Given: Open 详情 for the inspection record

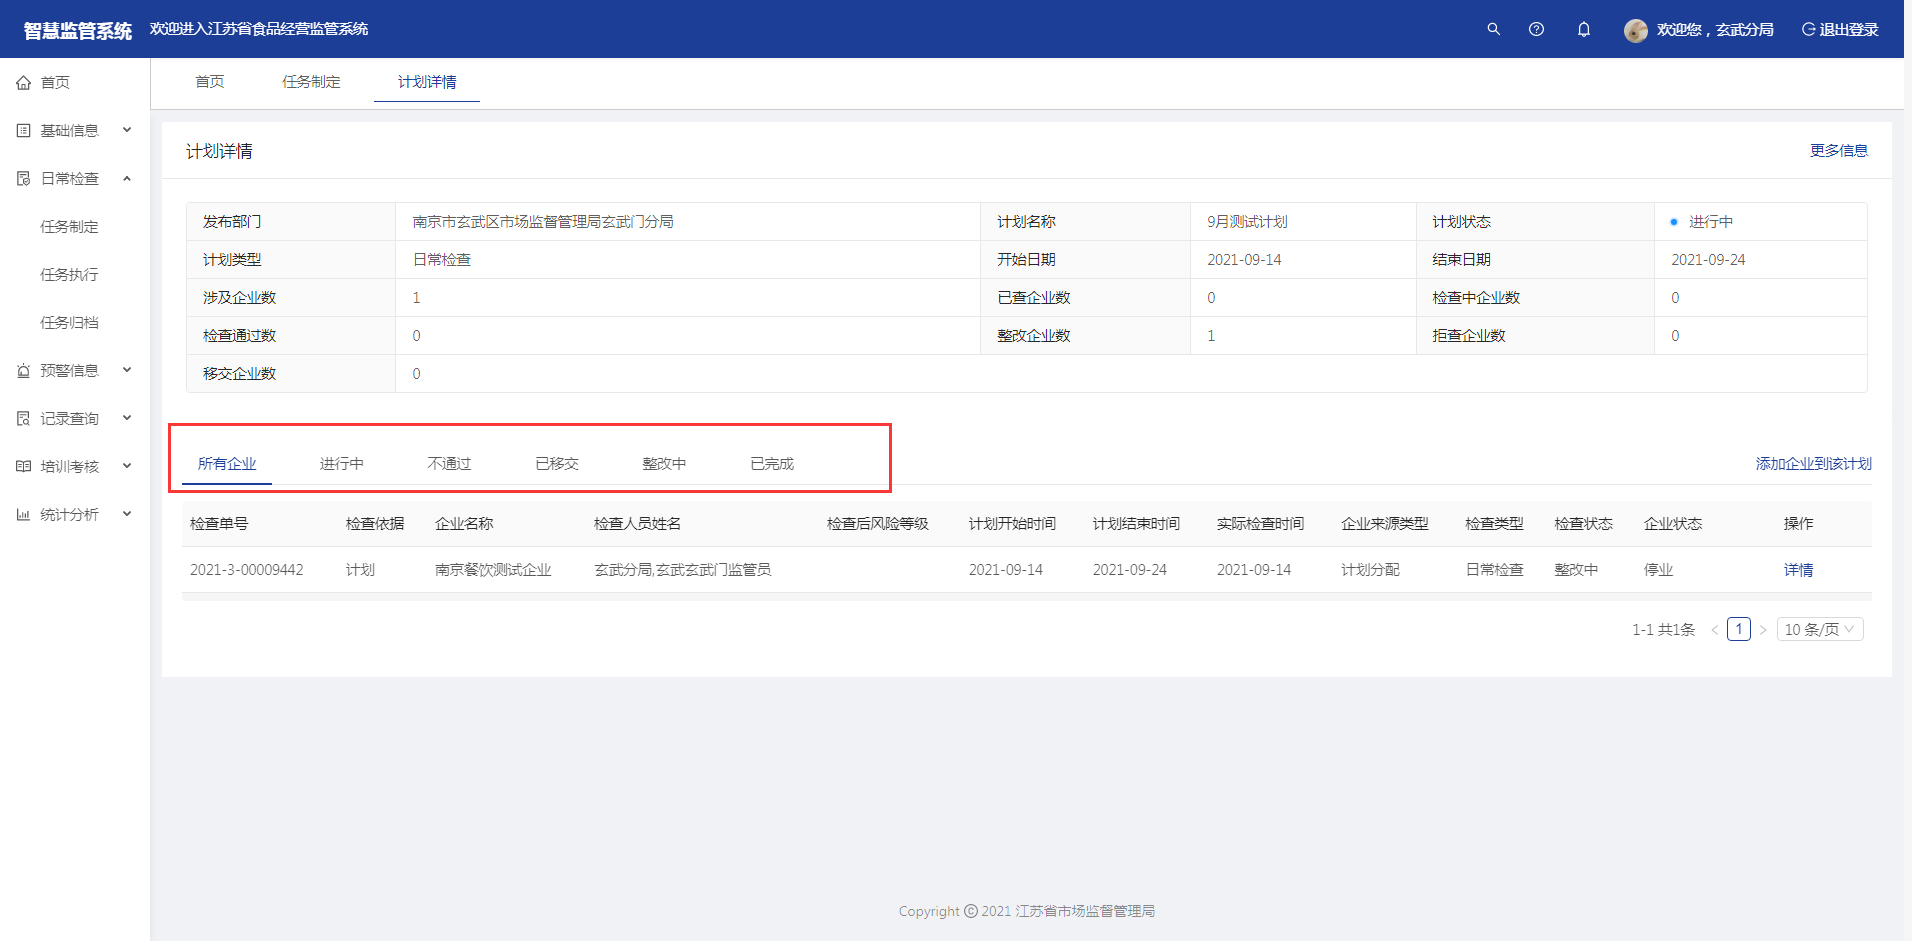Looking at the screenshot, I should [x=1798, y=570].
